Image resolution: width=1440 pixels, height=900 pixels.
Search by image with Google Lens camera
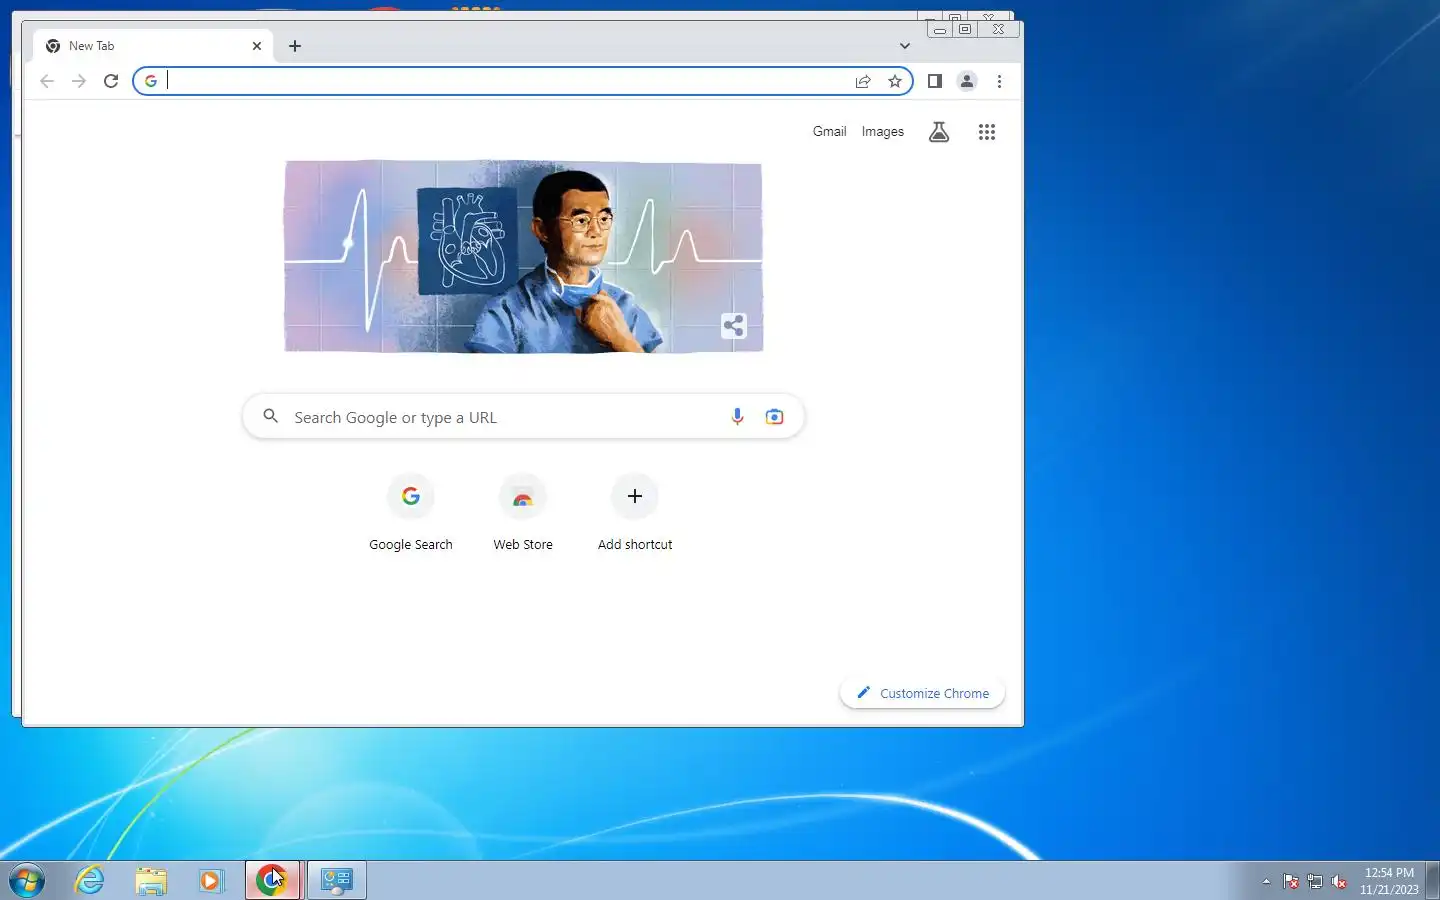click(x=774, y=416)
